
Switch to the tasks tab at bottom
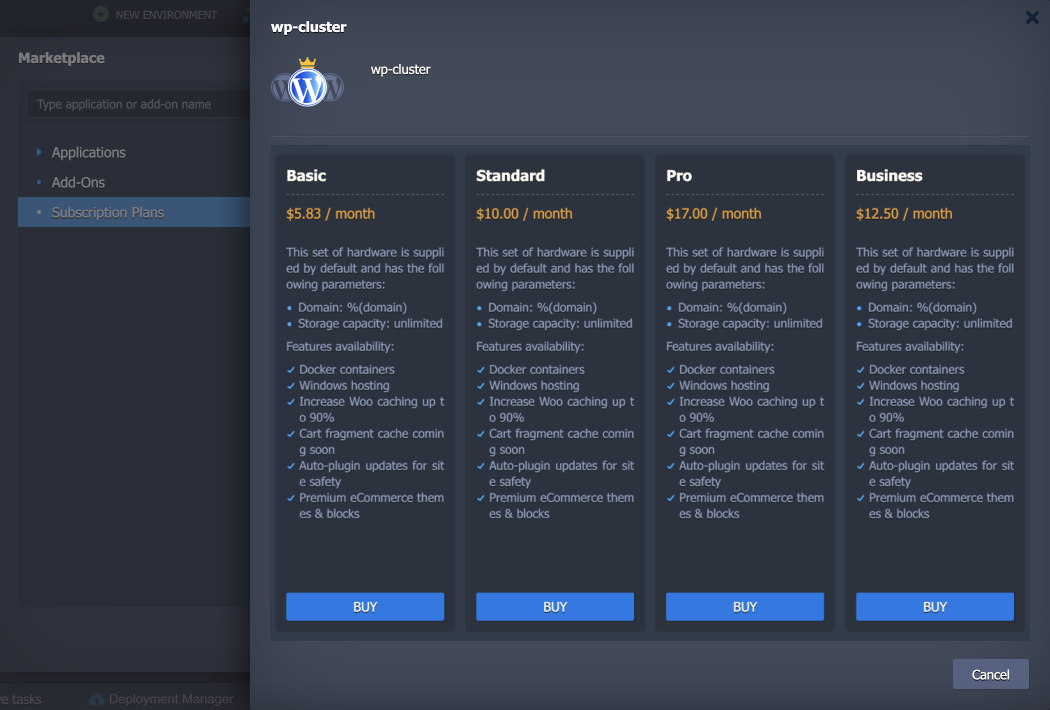(x=22, y=699)
